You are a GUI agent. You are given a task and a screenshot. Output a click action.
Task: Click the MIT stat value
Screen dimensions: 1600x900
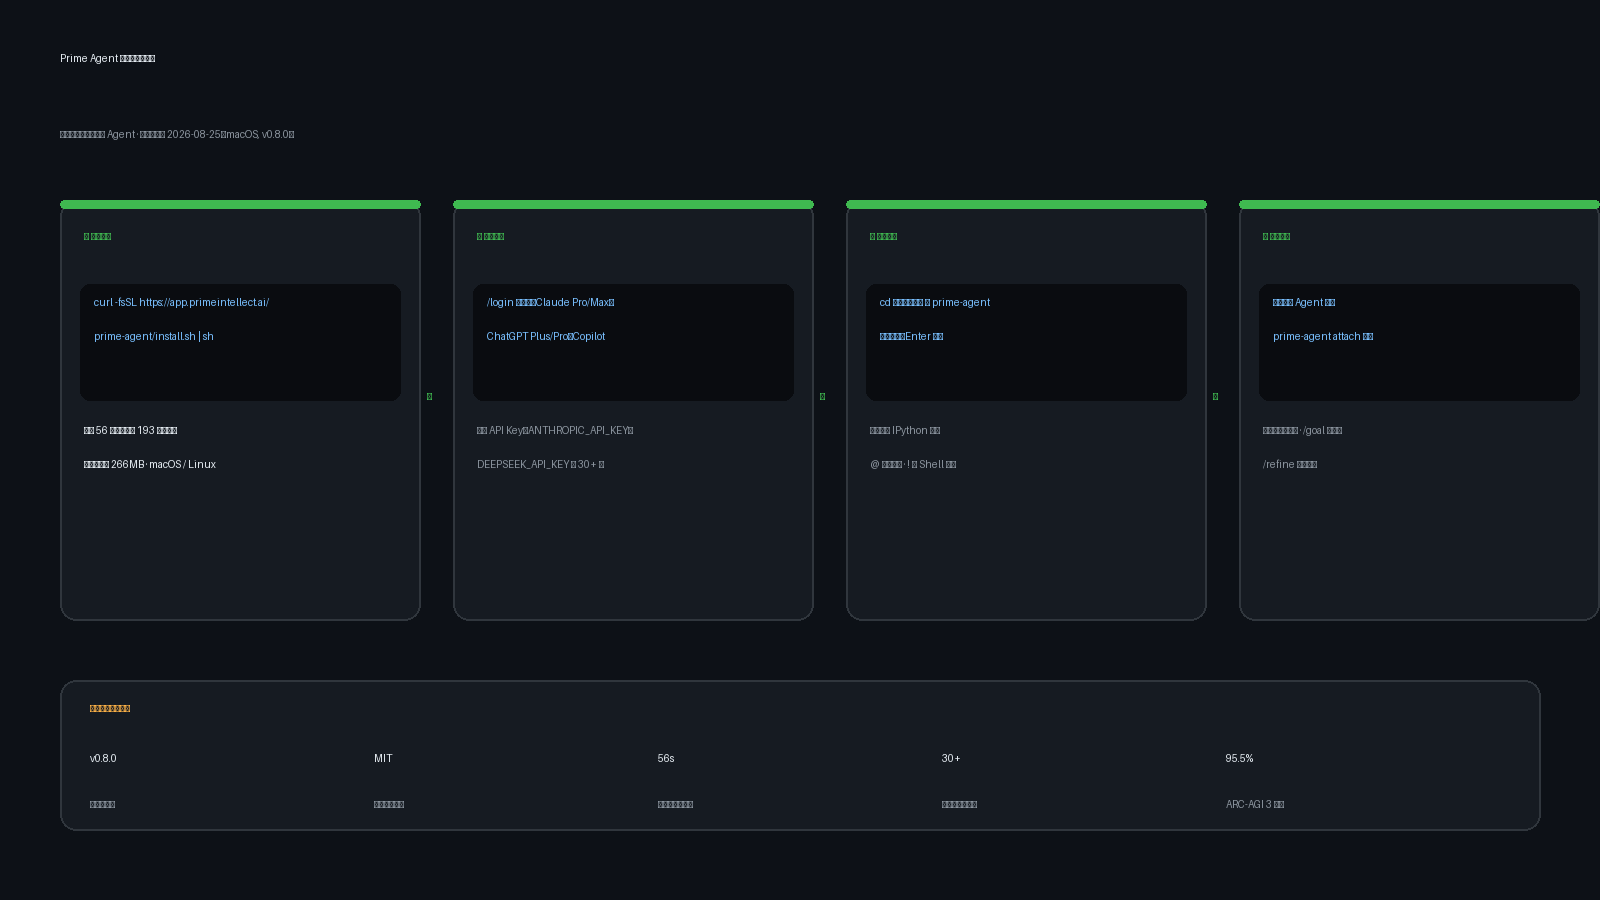[x=383, y=758]
